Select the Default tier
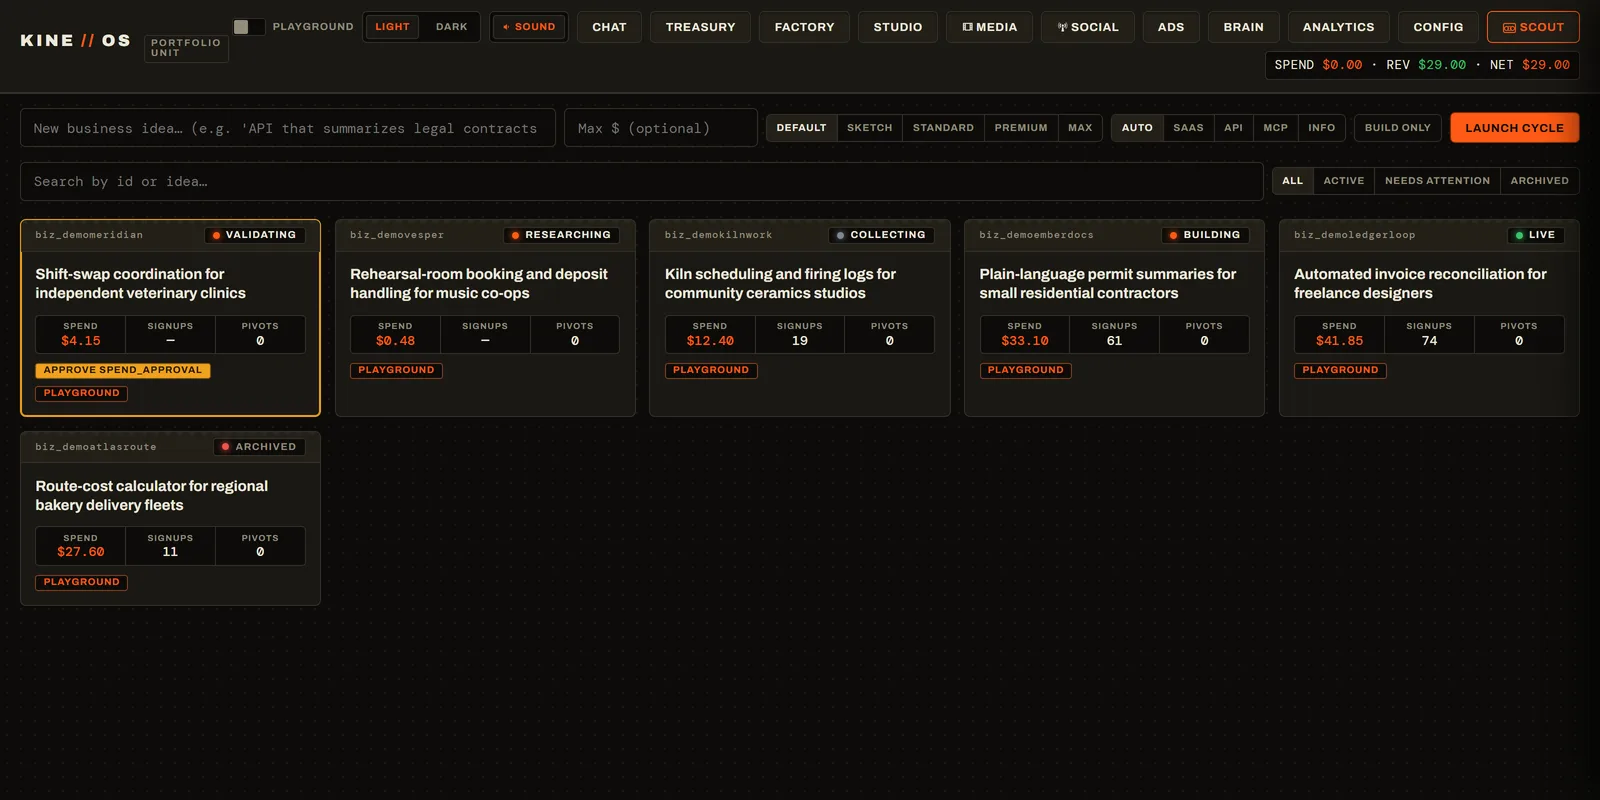This screenshot has height=800, width=1600. (x=802, y=128)
